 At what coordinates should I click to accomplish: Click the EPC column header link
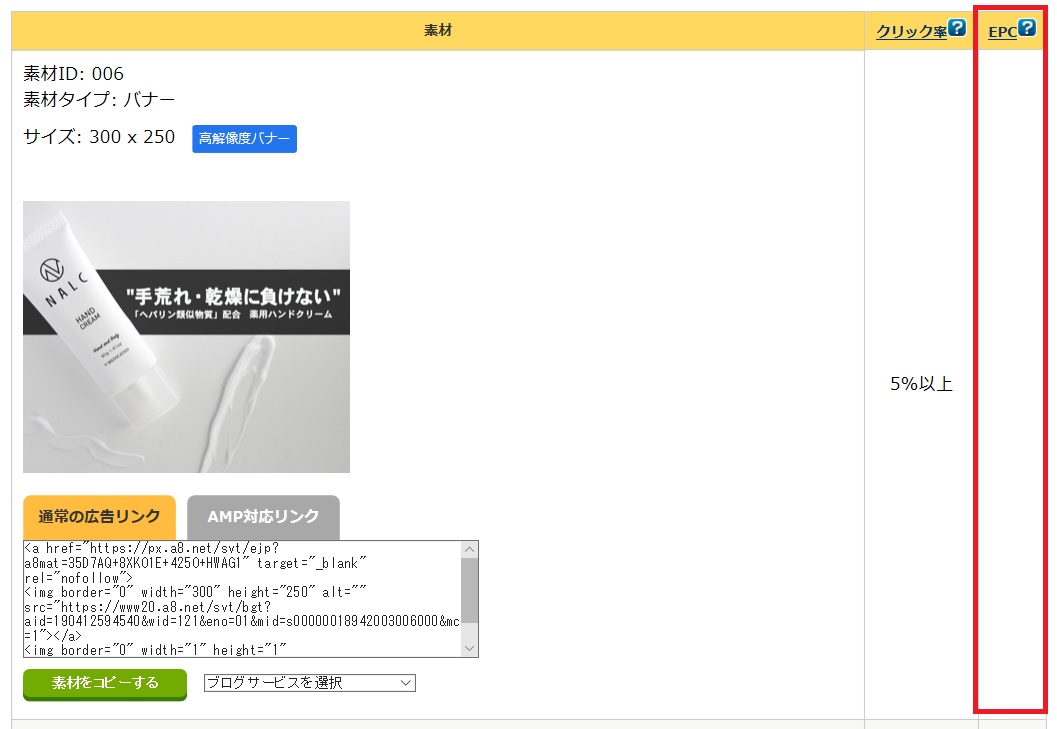1001,32
